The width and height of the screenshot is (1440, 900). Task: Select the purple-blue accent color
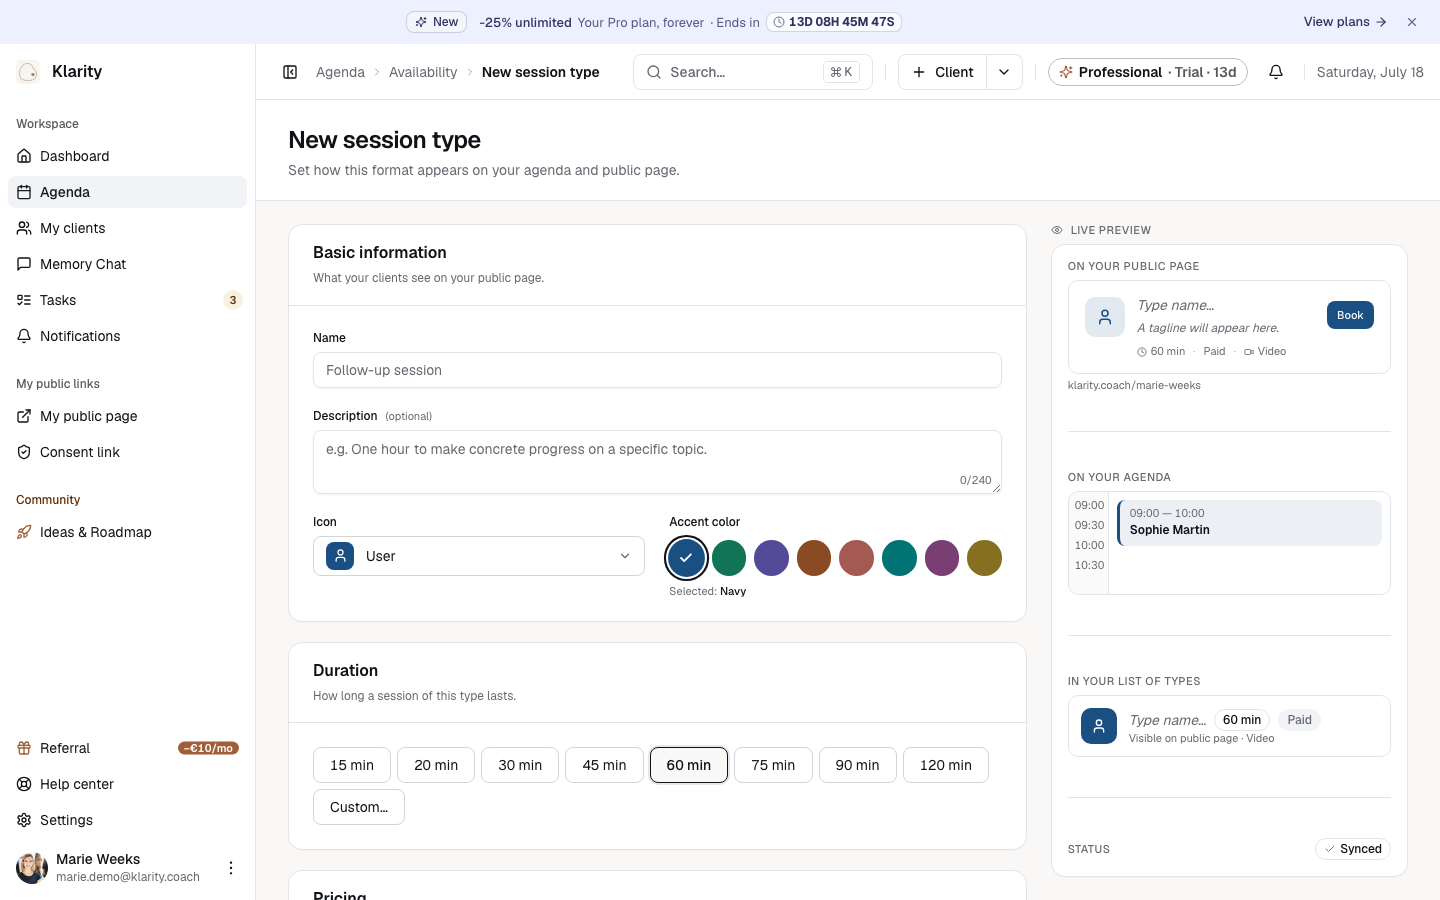tap(771, 558)
